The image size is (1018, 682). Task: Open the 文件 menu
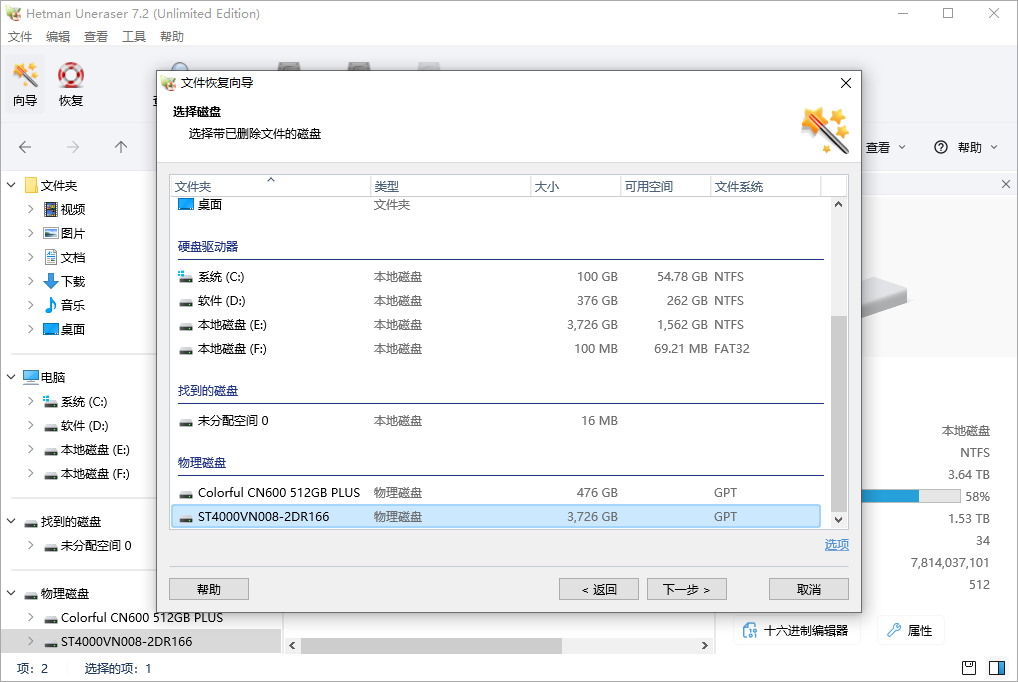[x=20, y=36]
